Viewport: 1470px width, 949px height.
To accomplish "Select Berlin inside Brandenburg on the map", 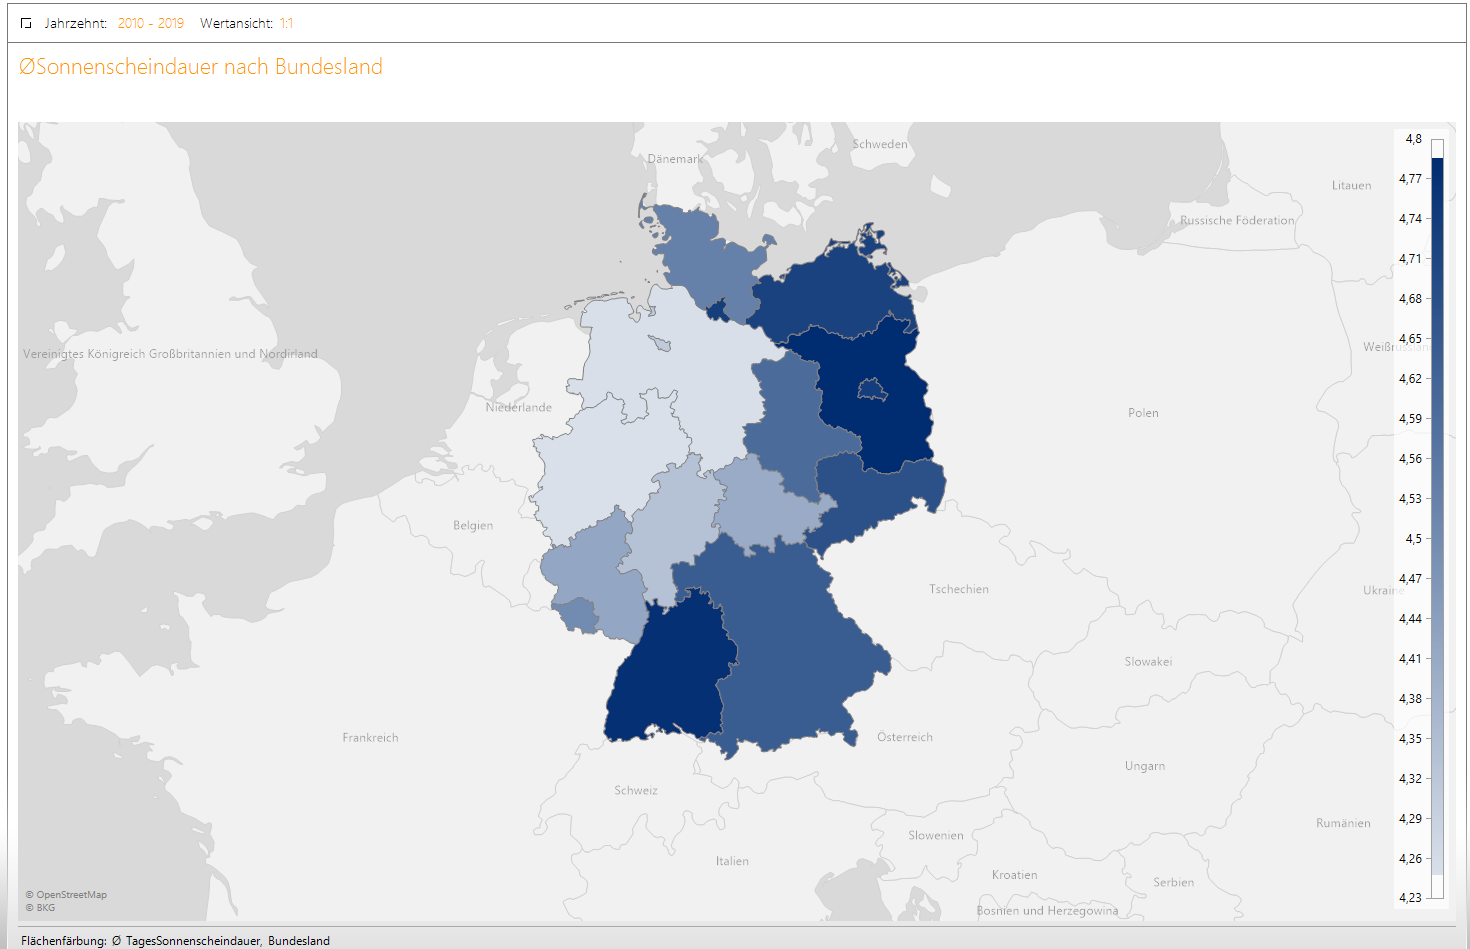I will pyautogui.click(x=873, y=388).
